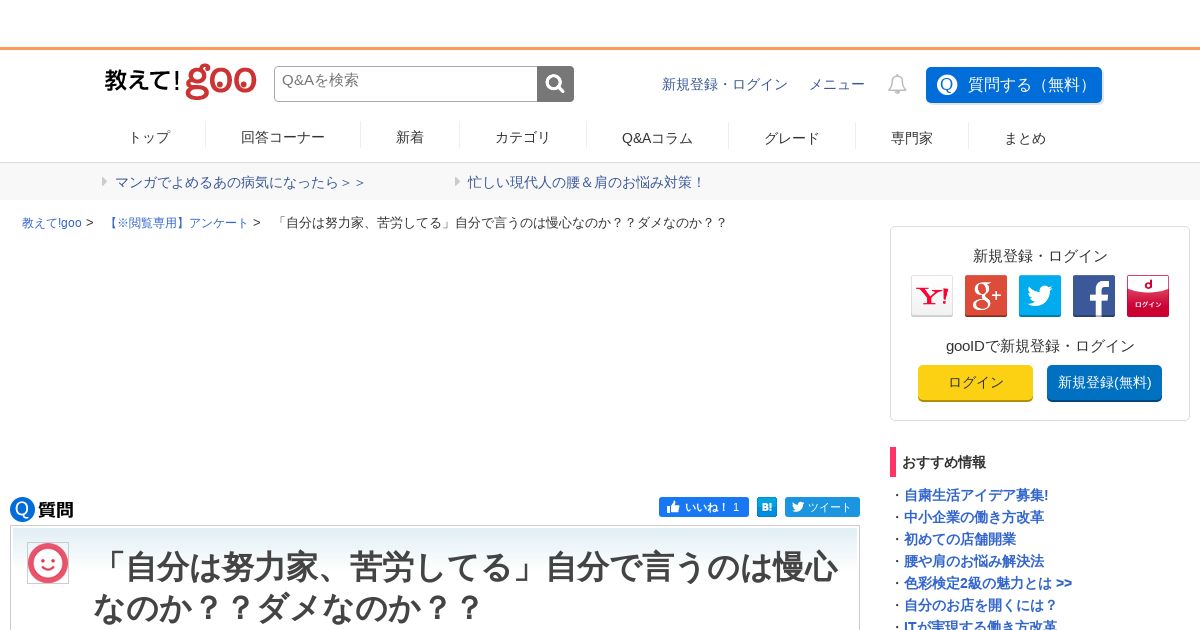Image resolution: width=1200 pixels, height=630 pixels.
Task: Focus the Q&Aを検索 search field
Action: 406,84
